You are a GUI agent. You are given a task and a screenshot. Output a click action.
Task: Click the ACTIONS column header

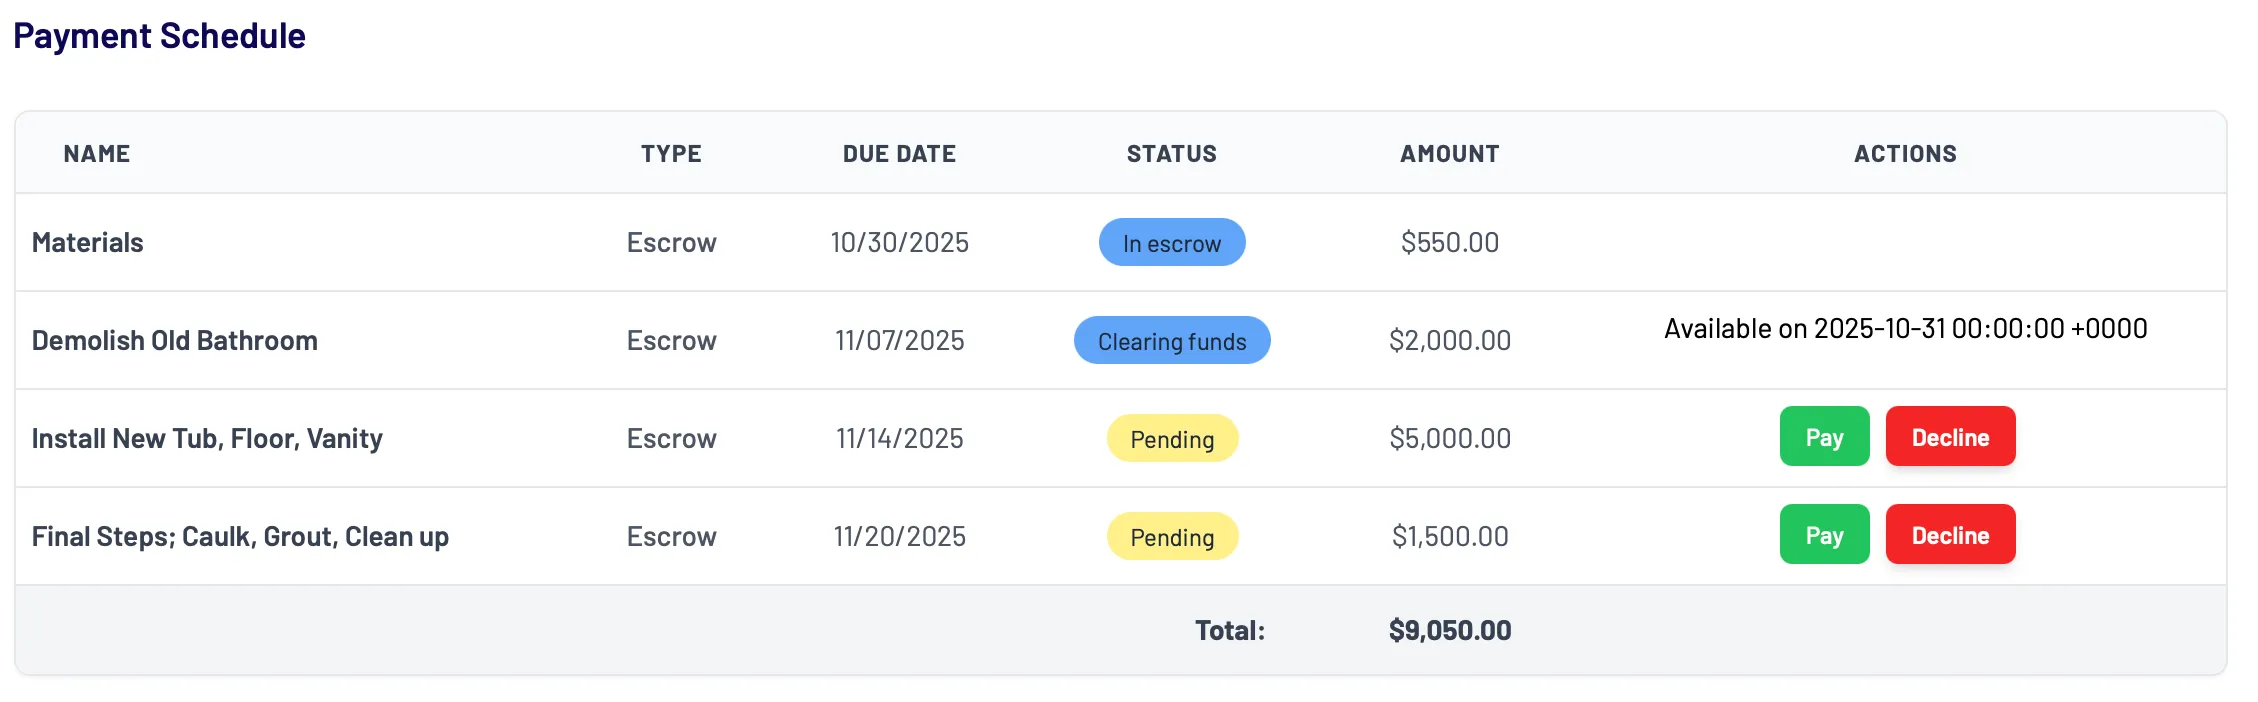tap(1904, 153)
